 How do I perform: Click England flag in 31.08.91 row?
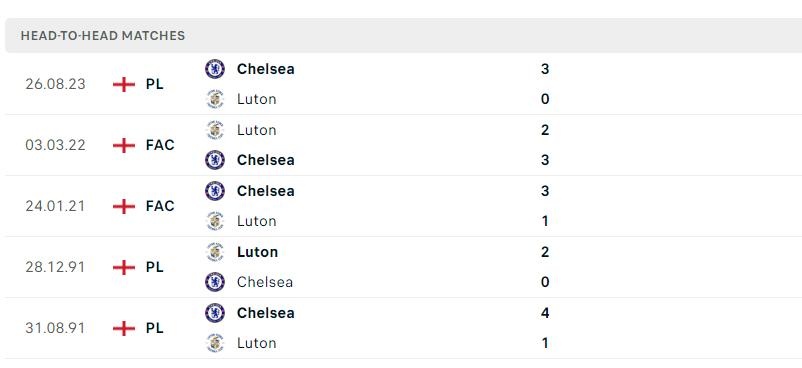124,328
